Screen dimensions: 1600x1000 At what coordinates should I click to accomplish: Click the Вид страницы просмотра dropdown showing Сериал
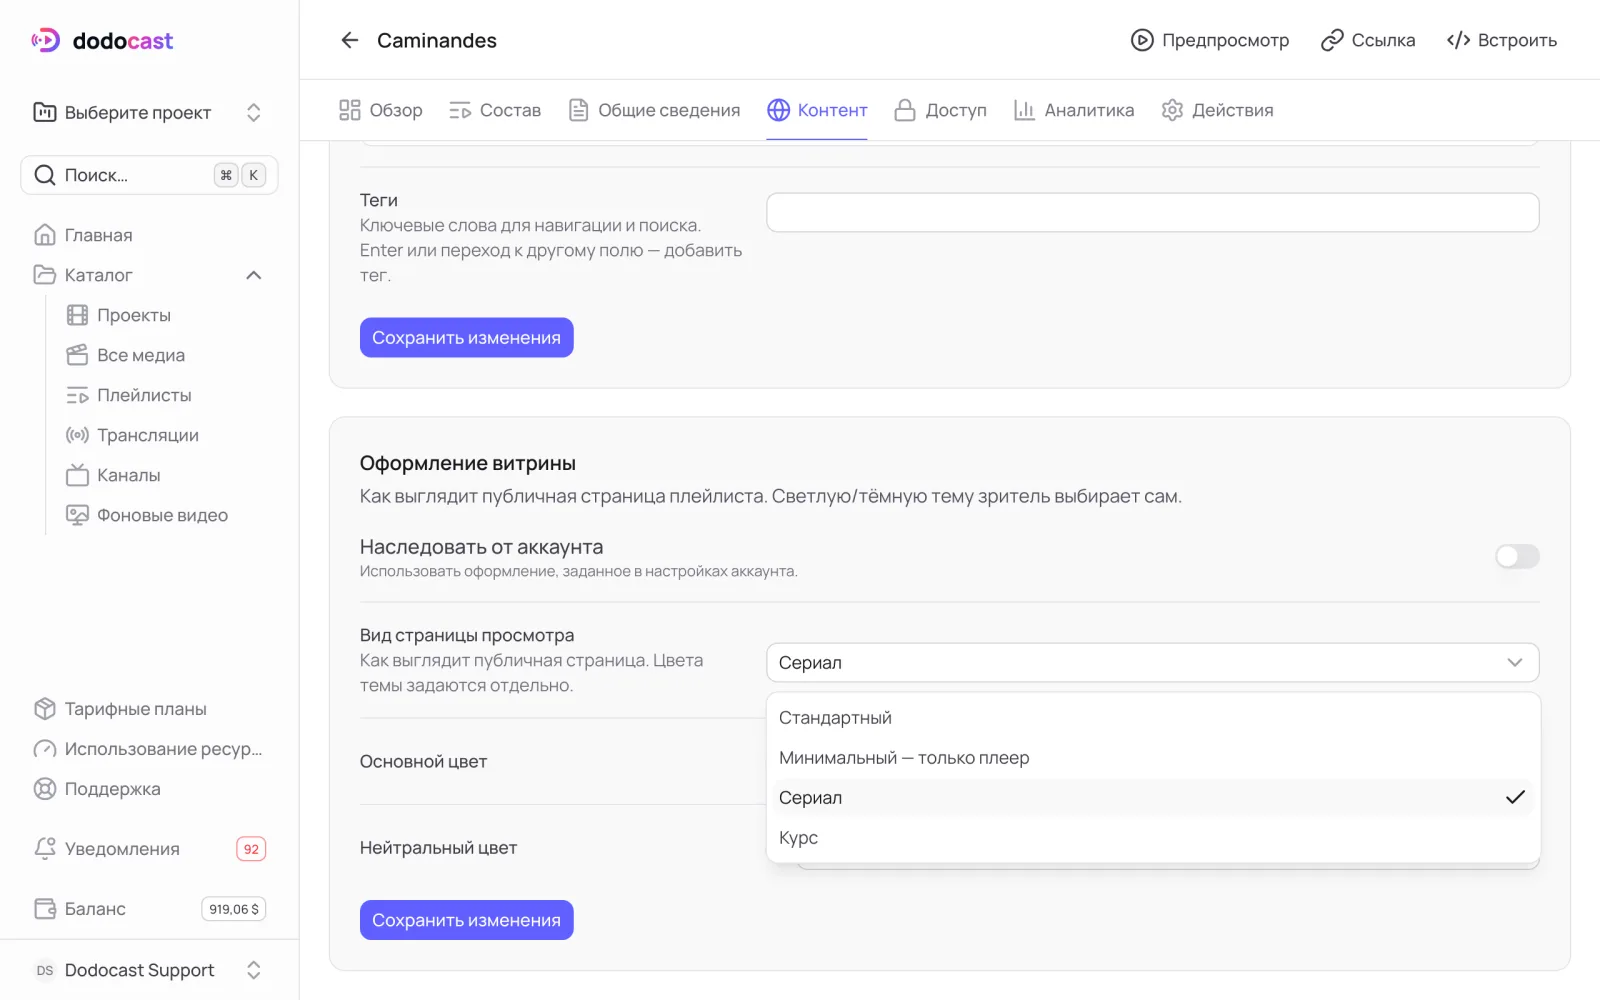click(x=1152, y=662)
